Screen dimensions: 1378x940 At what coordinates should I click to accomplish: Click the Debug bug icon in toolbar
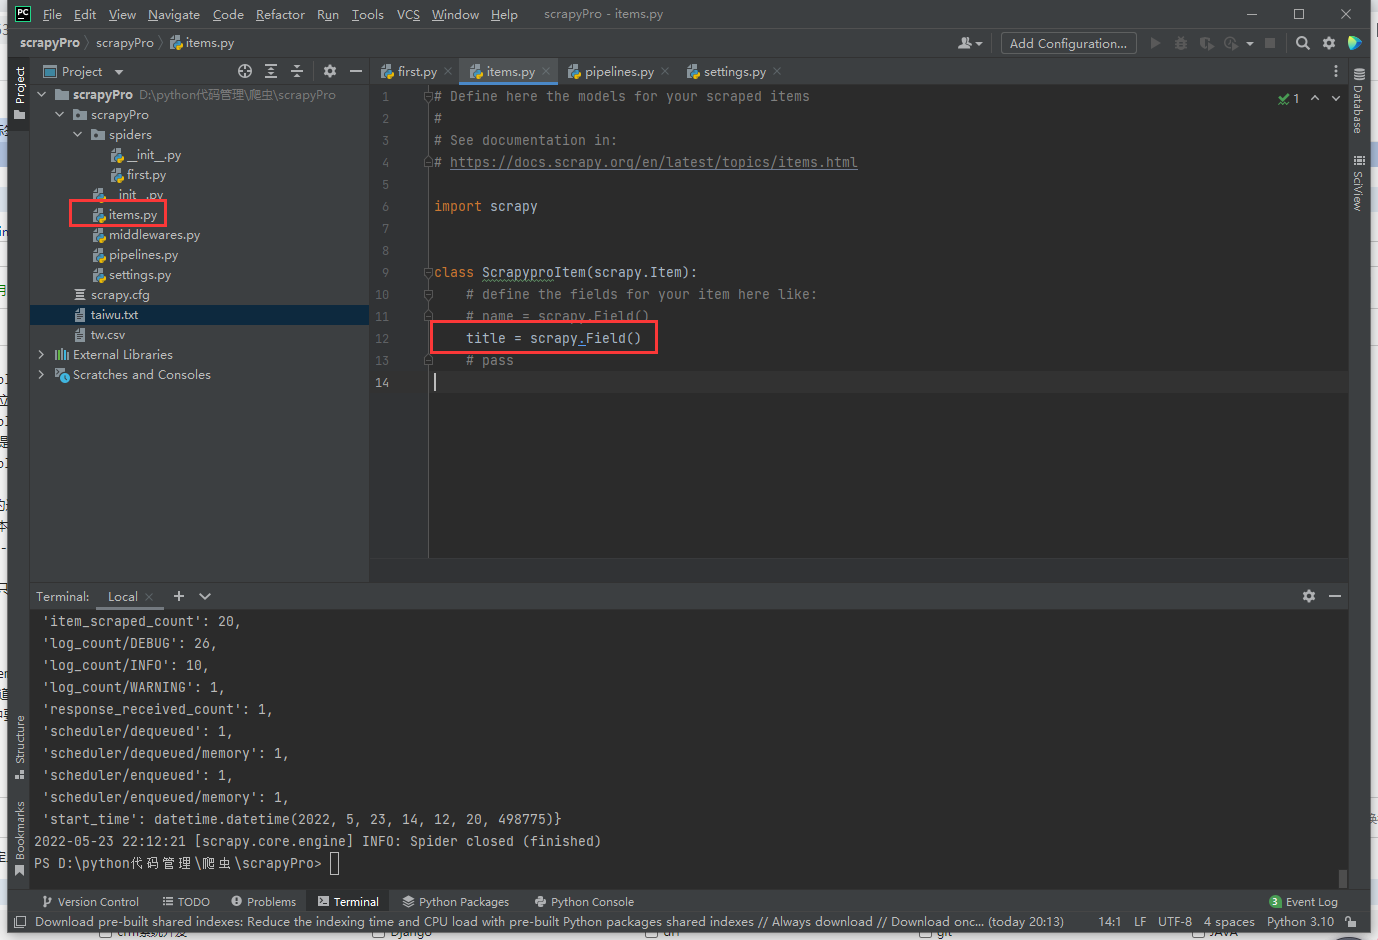click(x=1181, y=43)
